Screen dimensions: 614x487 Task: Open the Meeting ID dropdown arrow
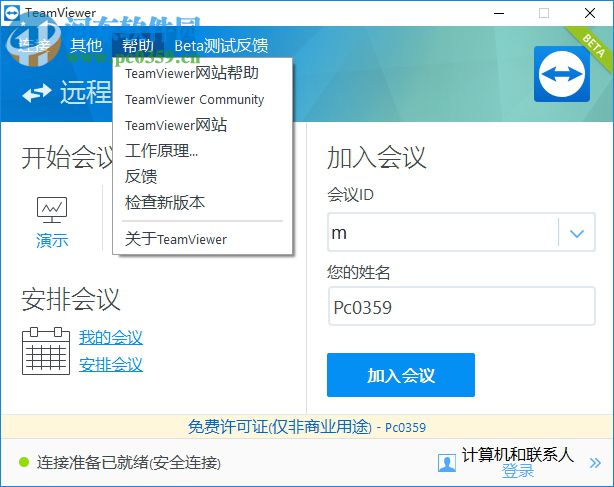pyautogui.click(x=577, y=233)
